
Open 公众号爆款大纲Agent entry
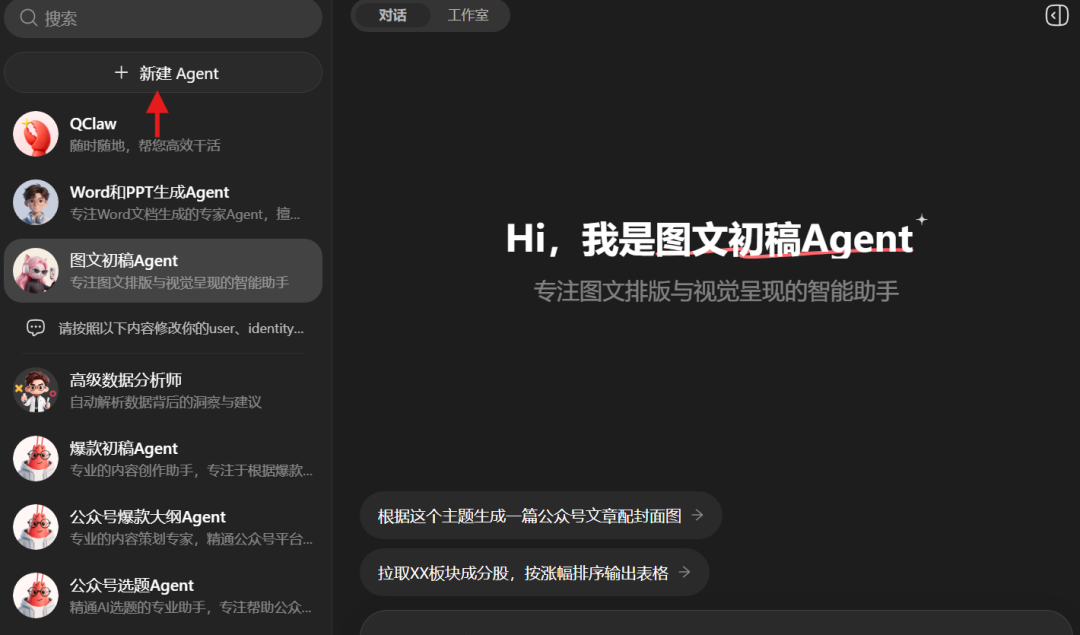[163, 527]
